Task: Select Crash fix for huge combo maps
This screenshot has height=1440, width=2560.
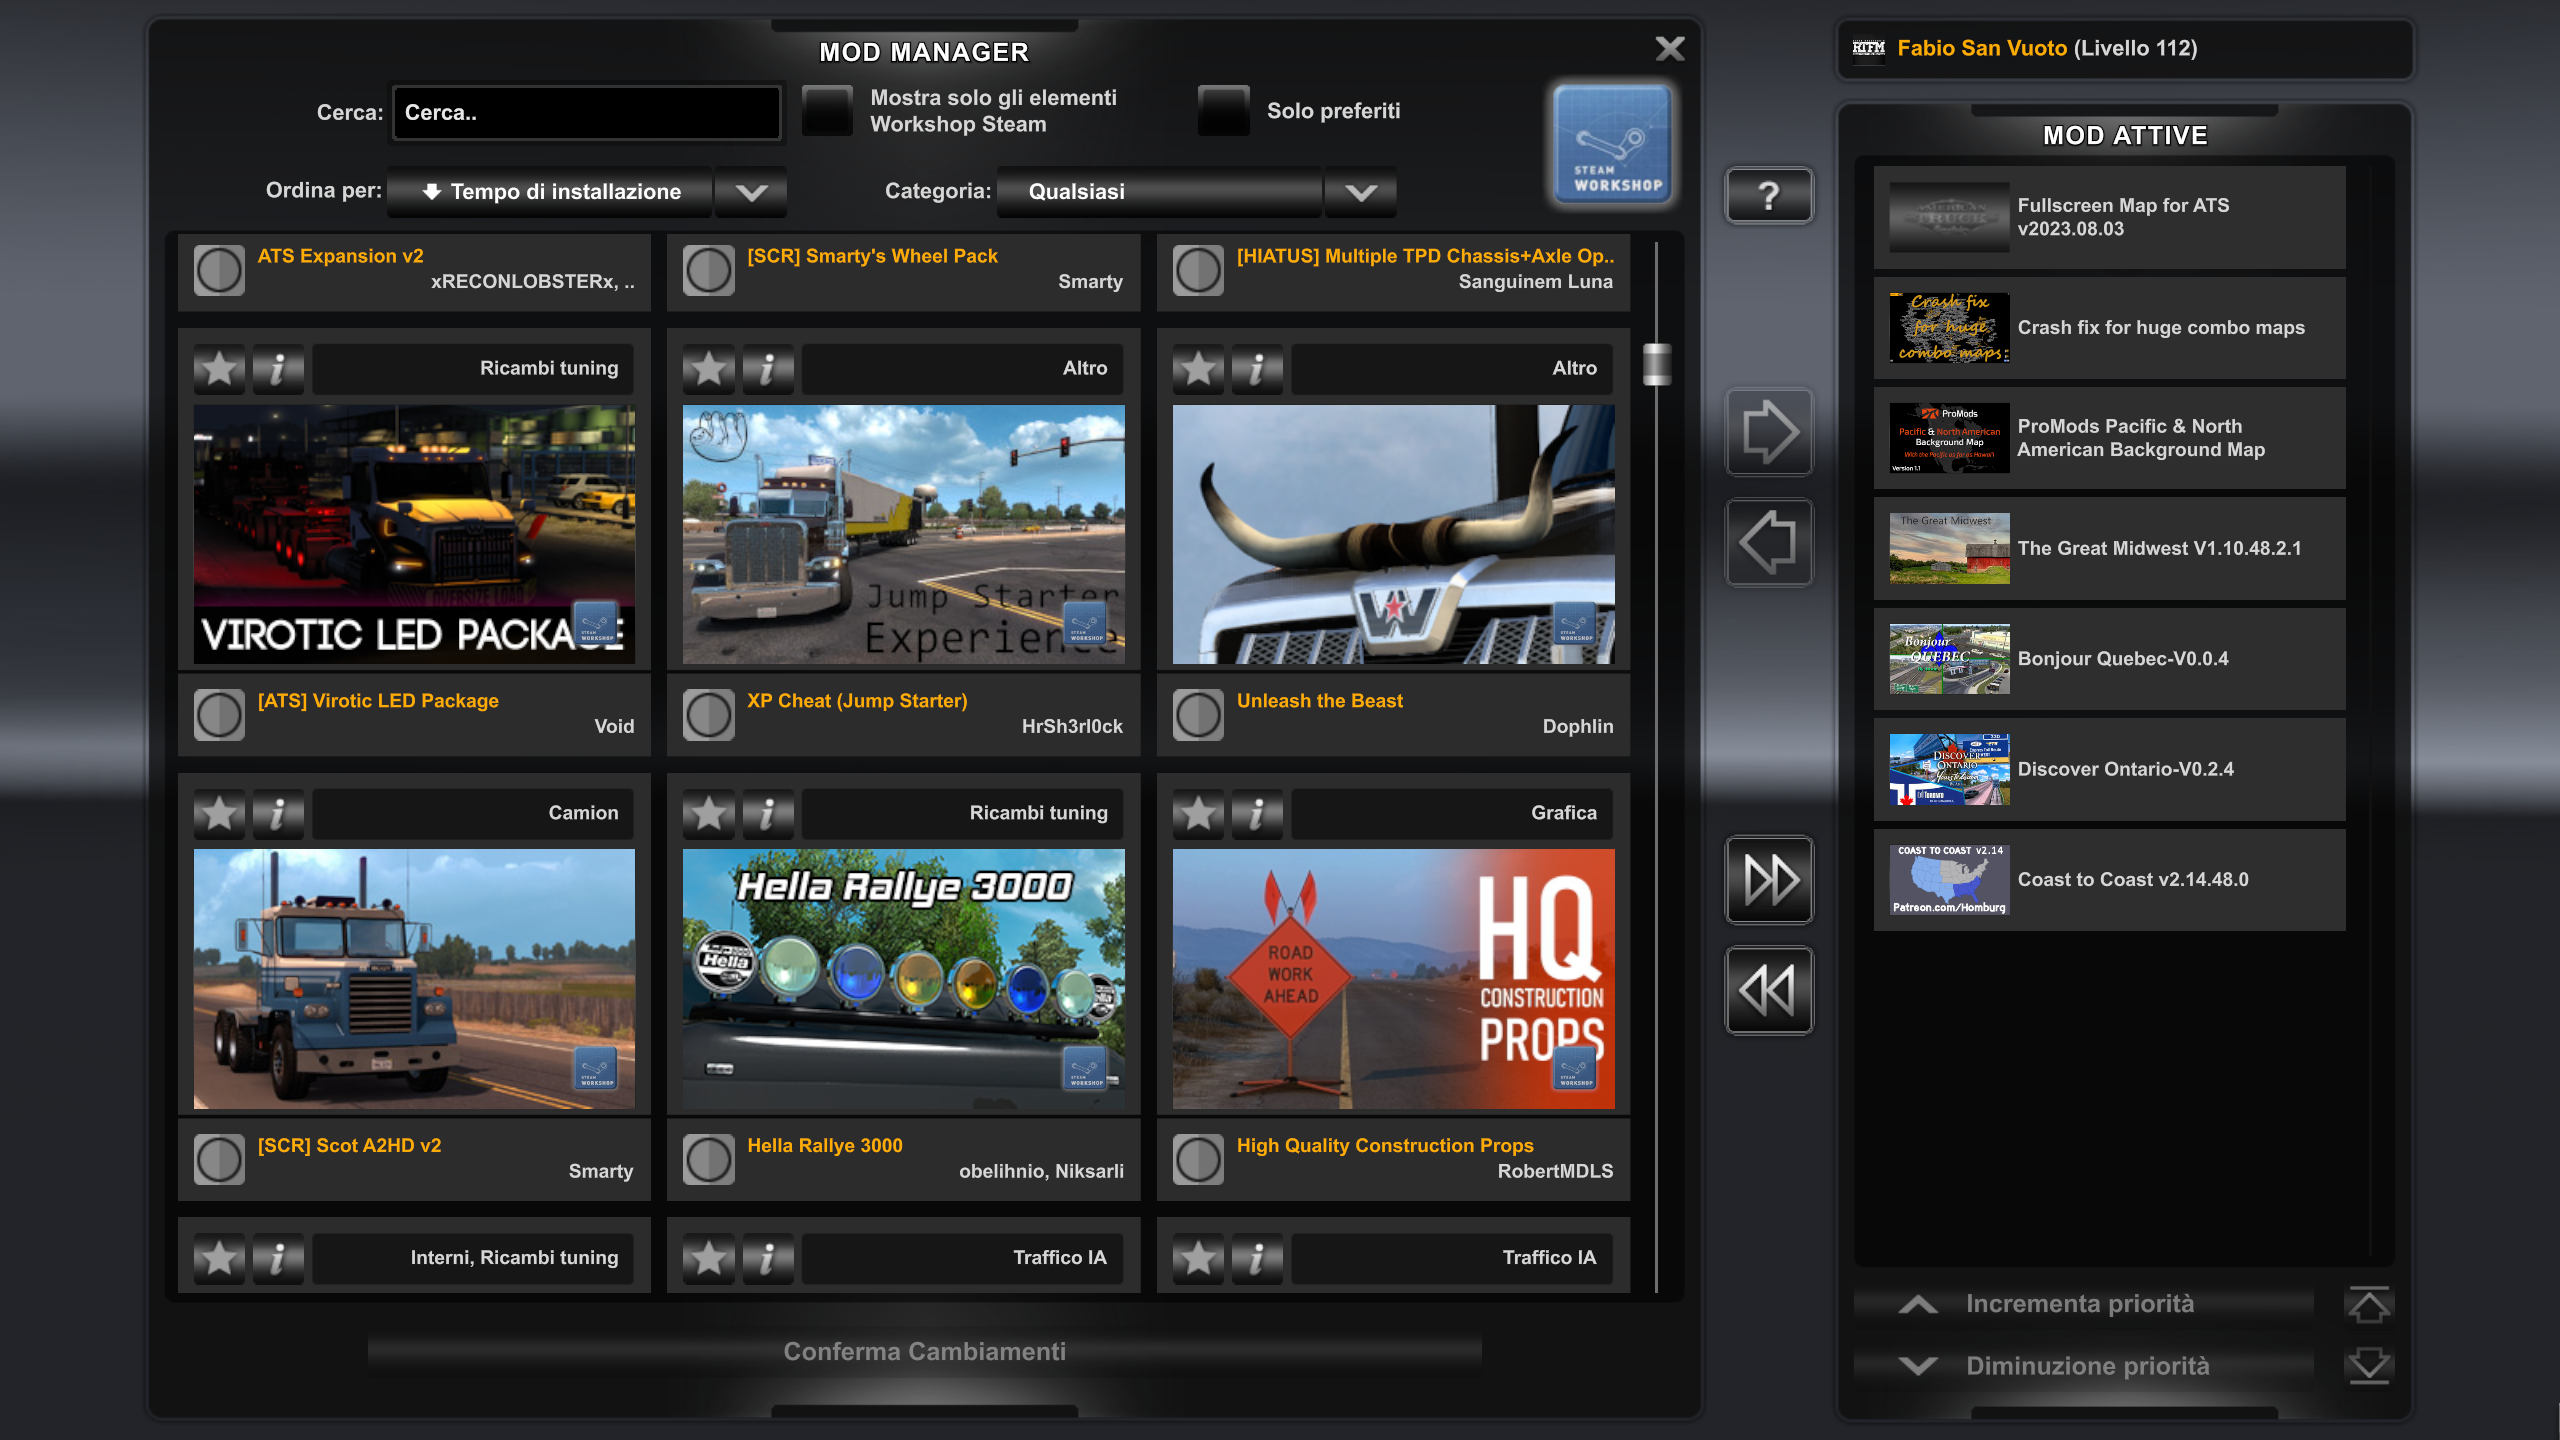Action: click(x=2108, y=328)
